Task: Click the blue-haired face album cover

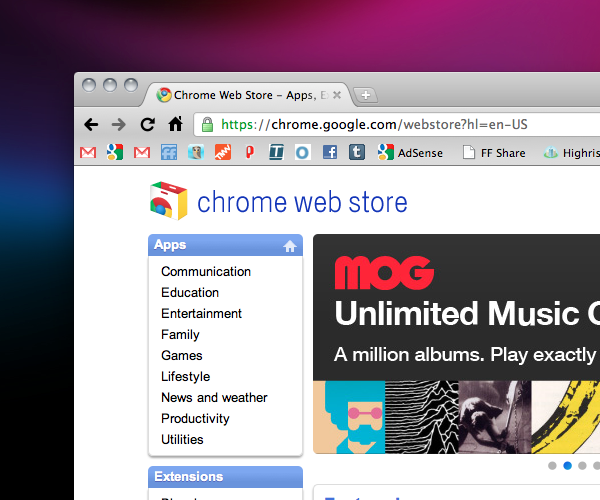Action: [x=349, y=417]
